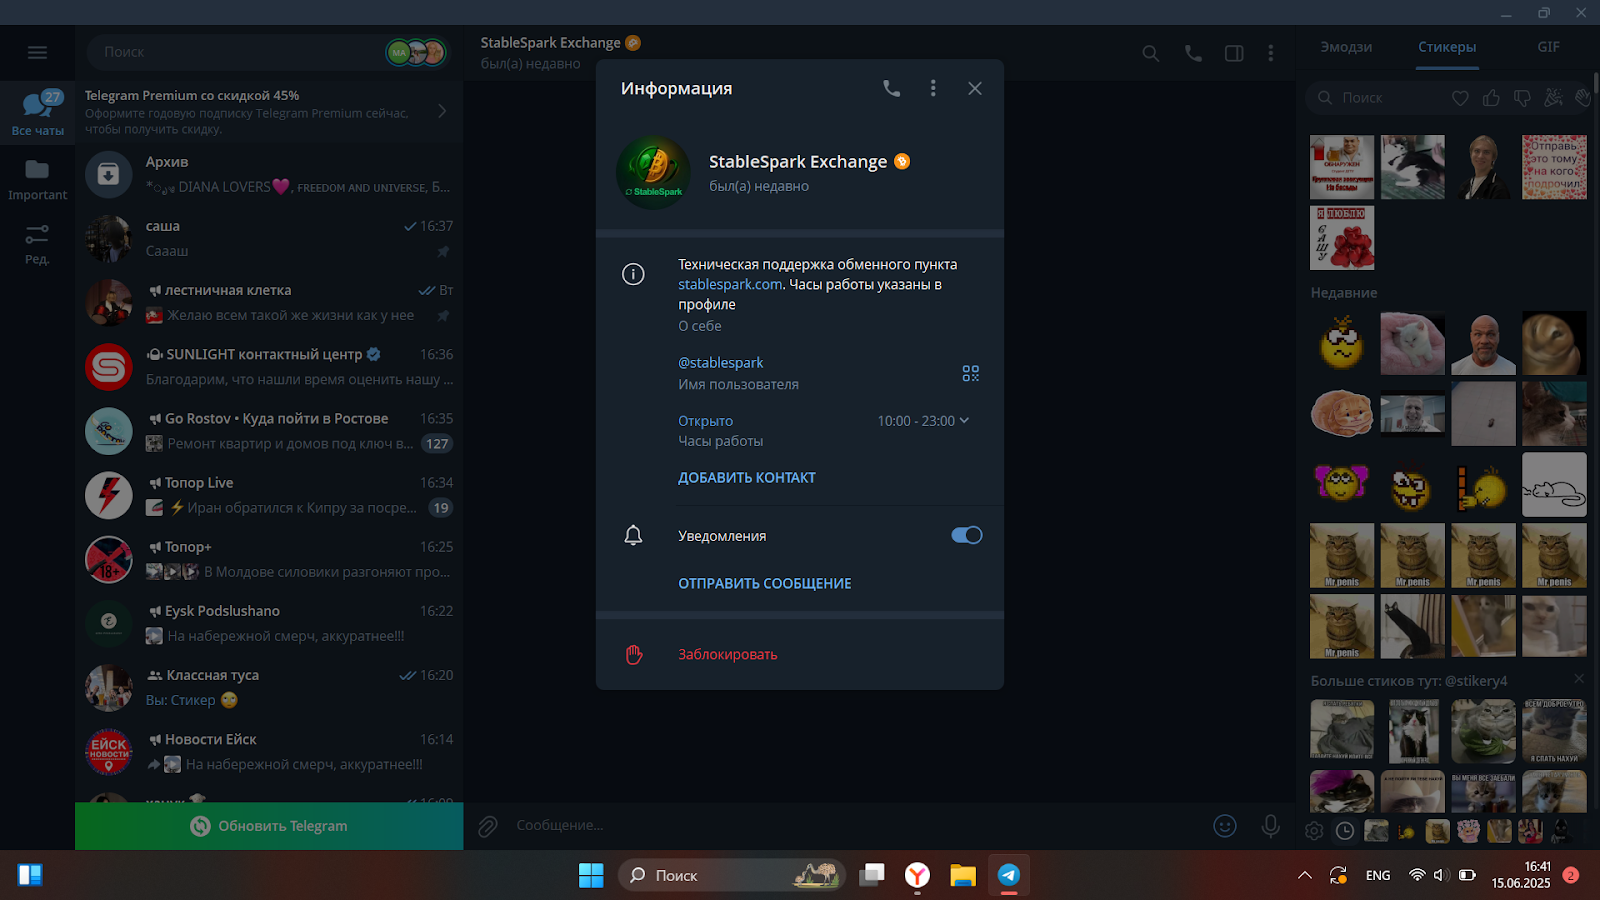Open the hamburger main menu

tap(37, 52)
